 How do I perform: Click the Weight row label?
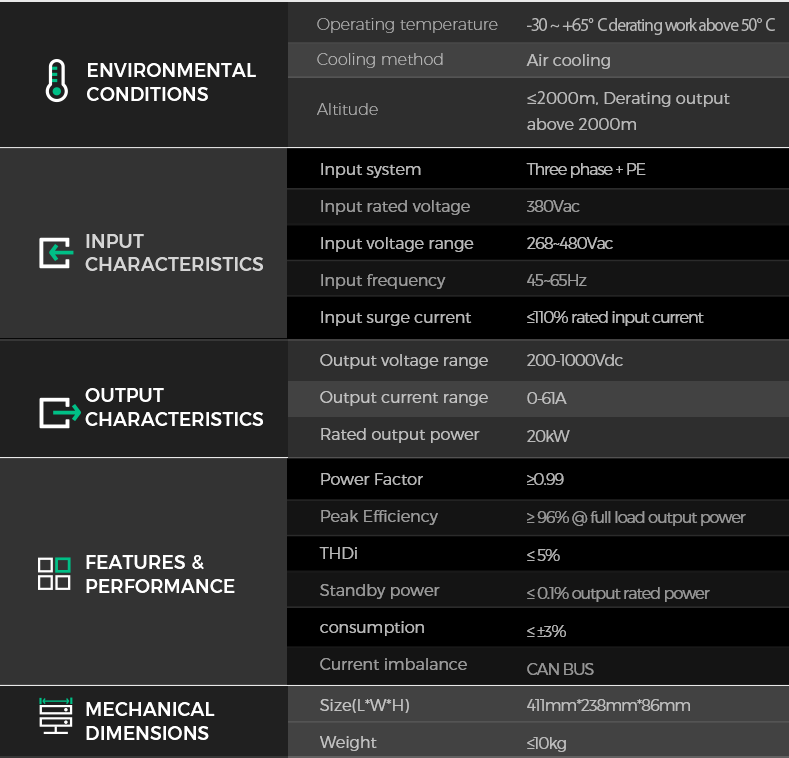[348, 742]
